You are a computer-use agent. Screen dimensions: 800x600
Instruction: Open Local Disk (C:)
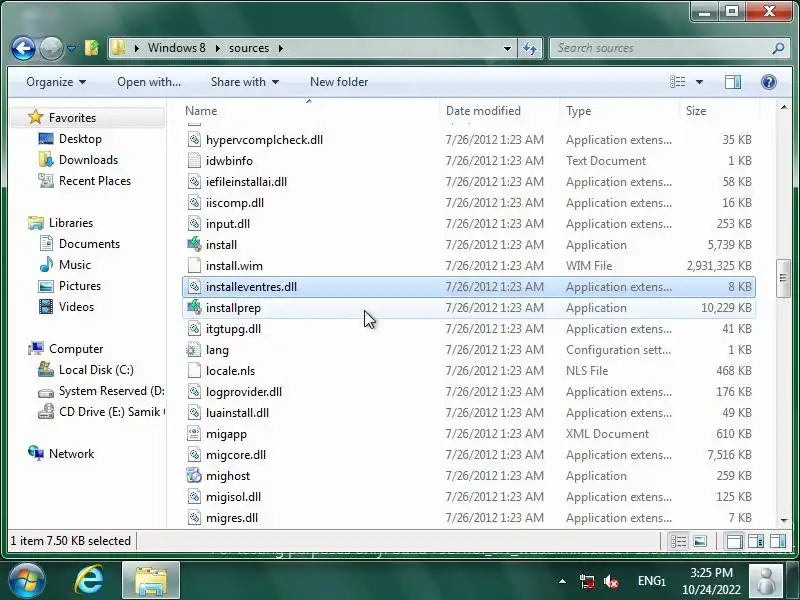coord(96,370)
